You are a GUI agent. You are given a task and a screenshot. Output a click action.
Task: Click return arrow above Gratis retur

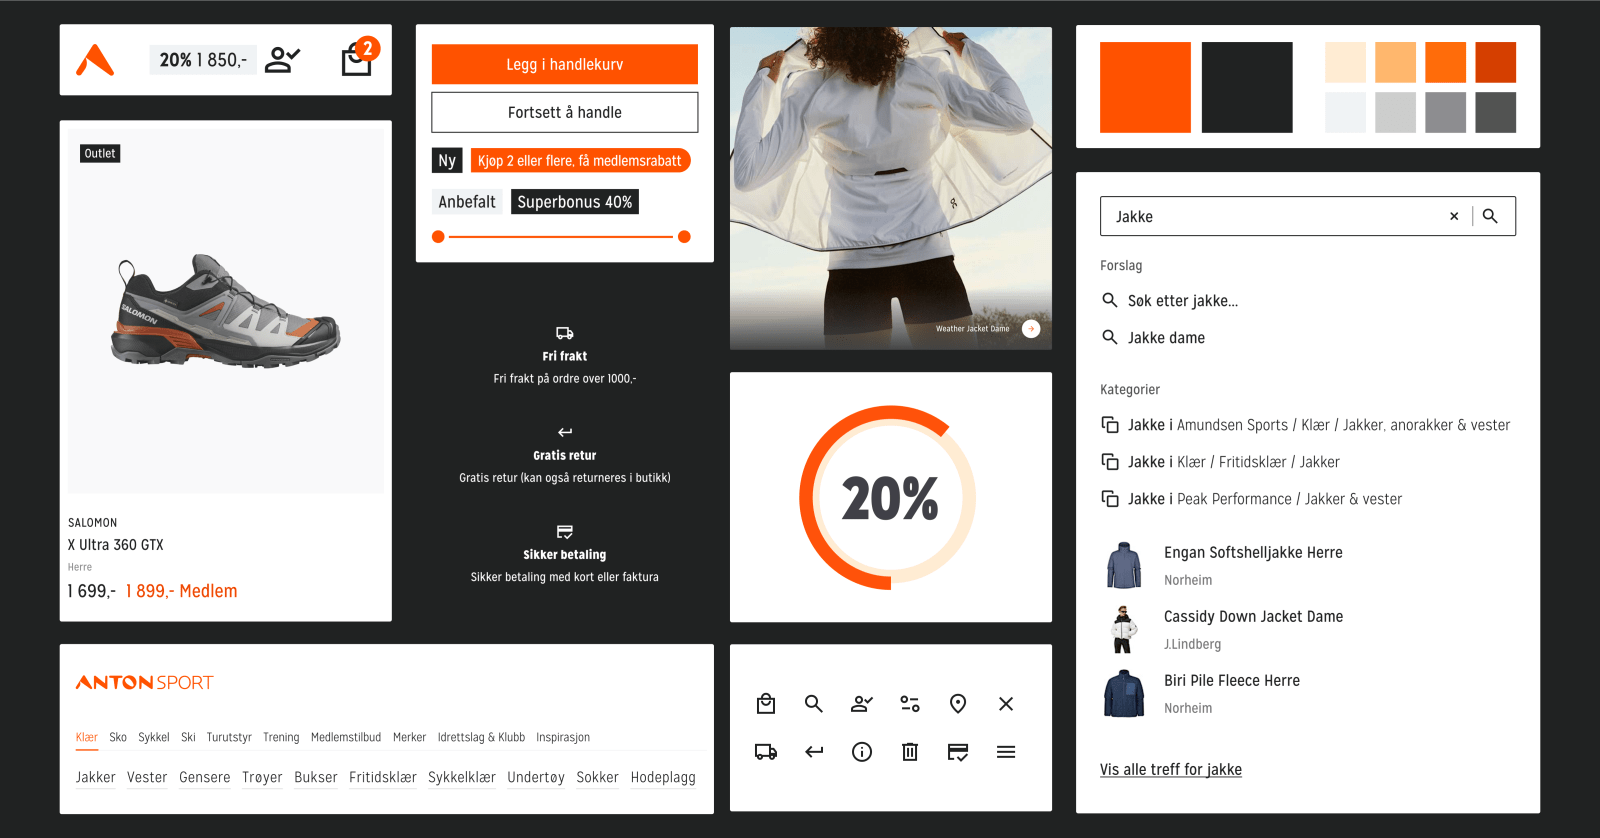pyautogui.click(x=565, y=432)
